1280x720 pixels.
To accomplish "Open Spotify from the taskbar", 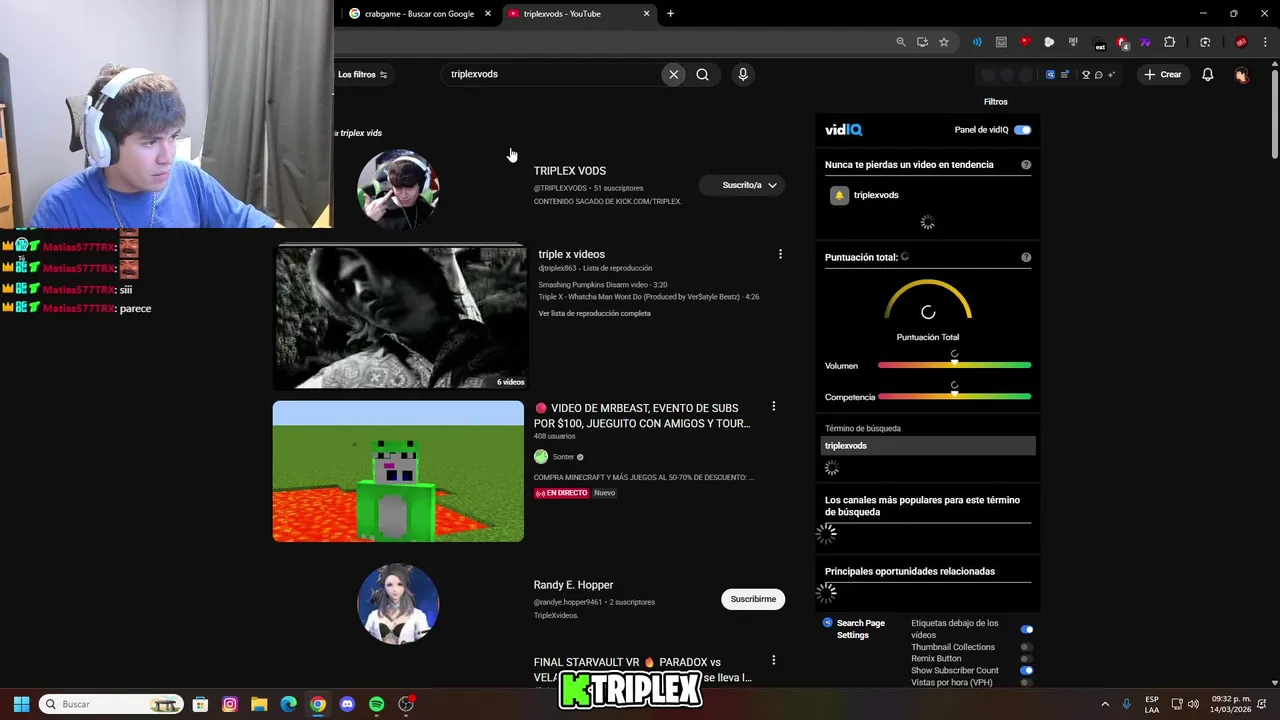I will point(377,704).
